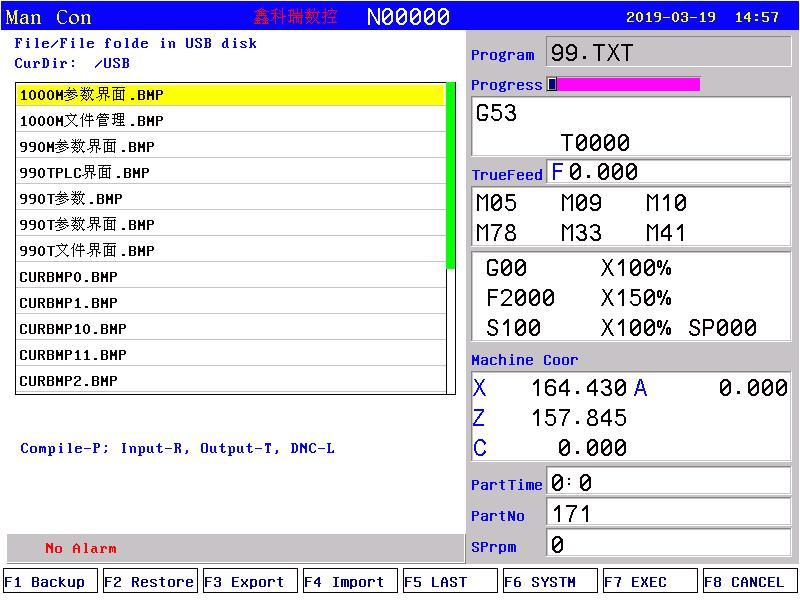Click the F7 EXEC button
This screenshot has width=800, height=600.
point(649,582)
